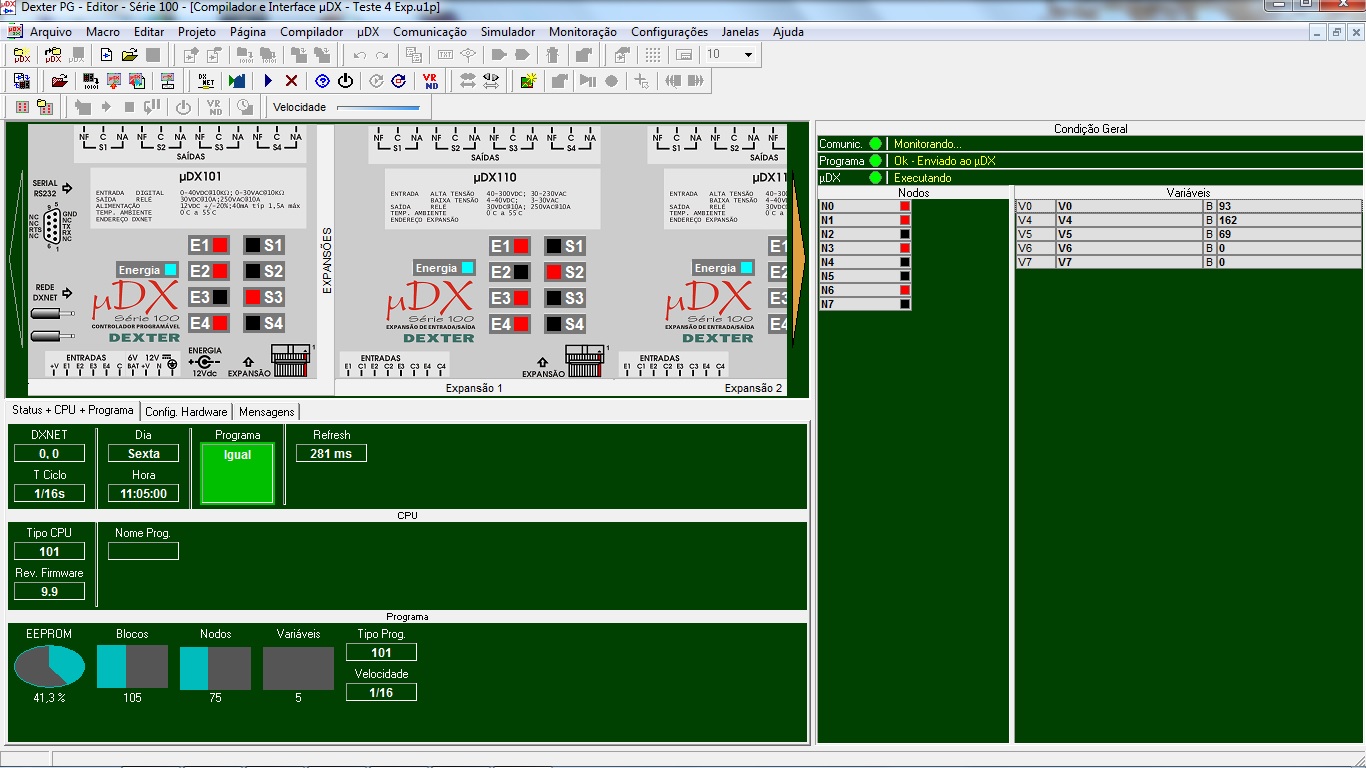Toggle the N6 node state square
The image size is (1366, 768).
tap(905, 290)
